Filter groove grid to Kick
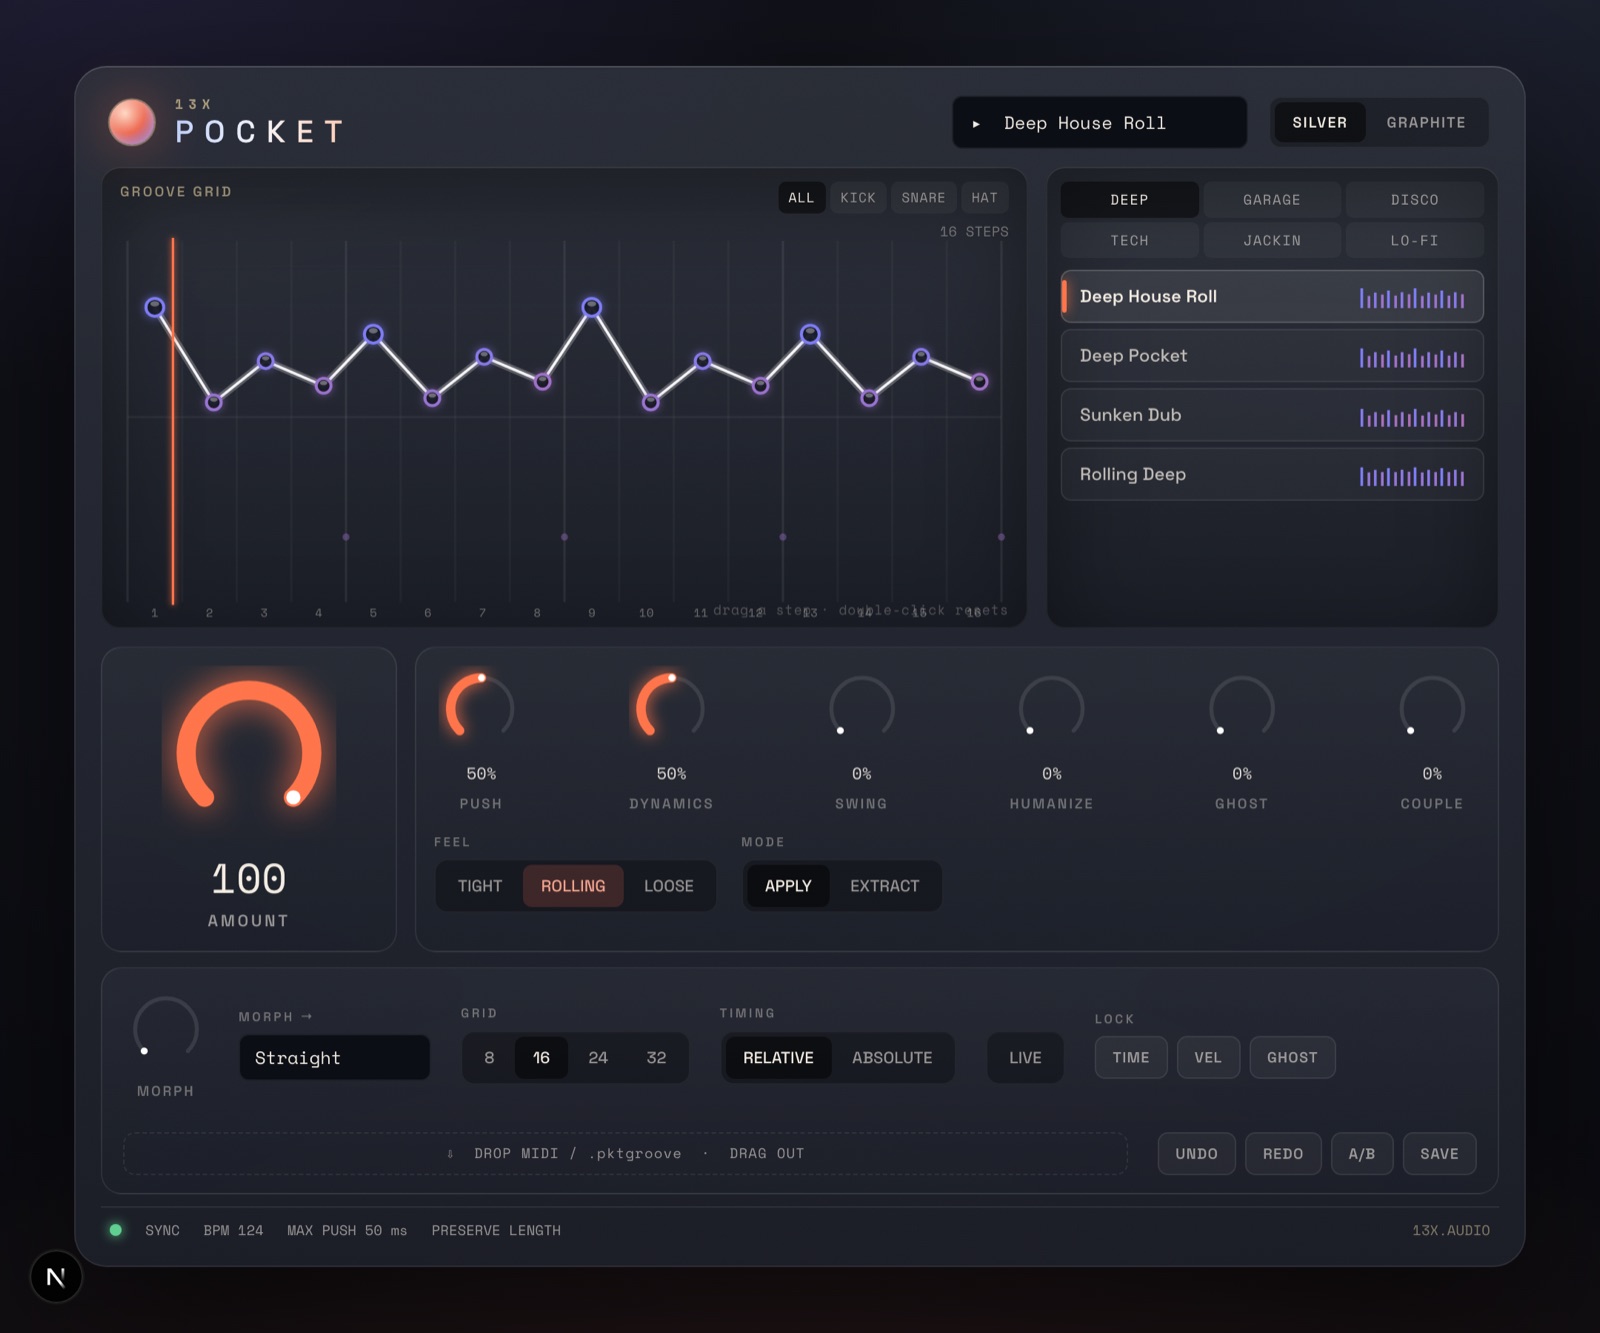Viewport: 1600px width, 1333px height. [858, 198]
